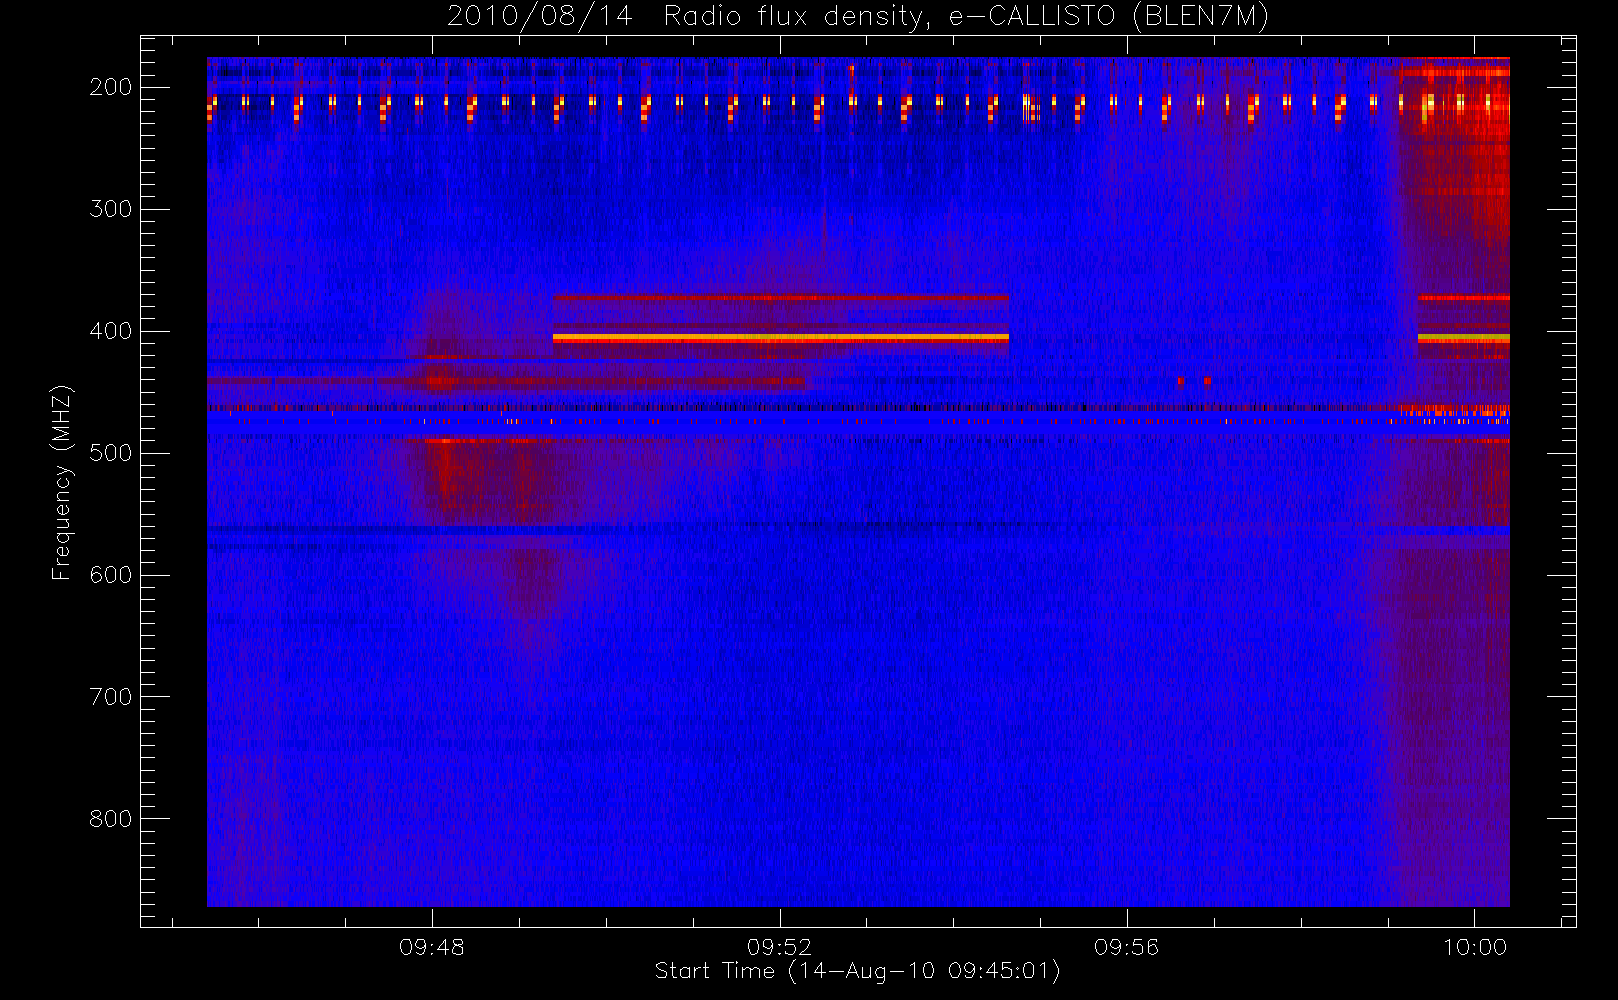This screenshot has width=1618, height=1000.
Task: Click the 800 frequency tick label
Action: pos(110,819)
